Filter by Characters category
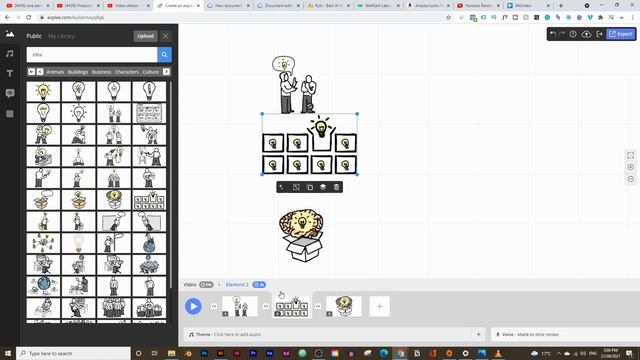Image resolution: width=640 pixels, height=360 pixels. click(x=127, y=72)
